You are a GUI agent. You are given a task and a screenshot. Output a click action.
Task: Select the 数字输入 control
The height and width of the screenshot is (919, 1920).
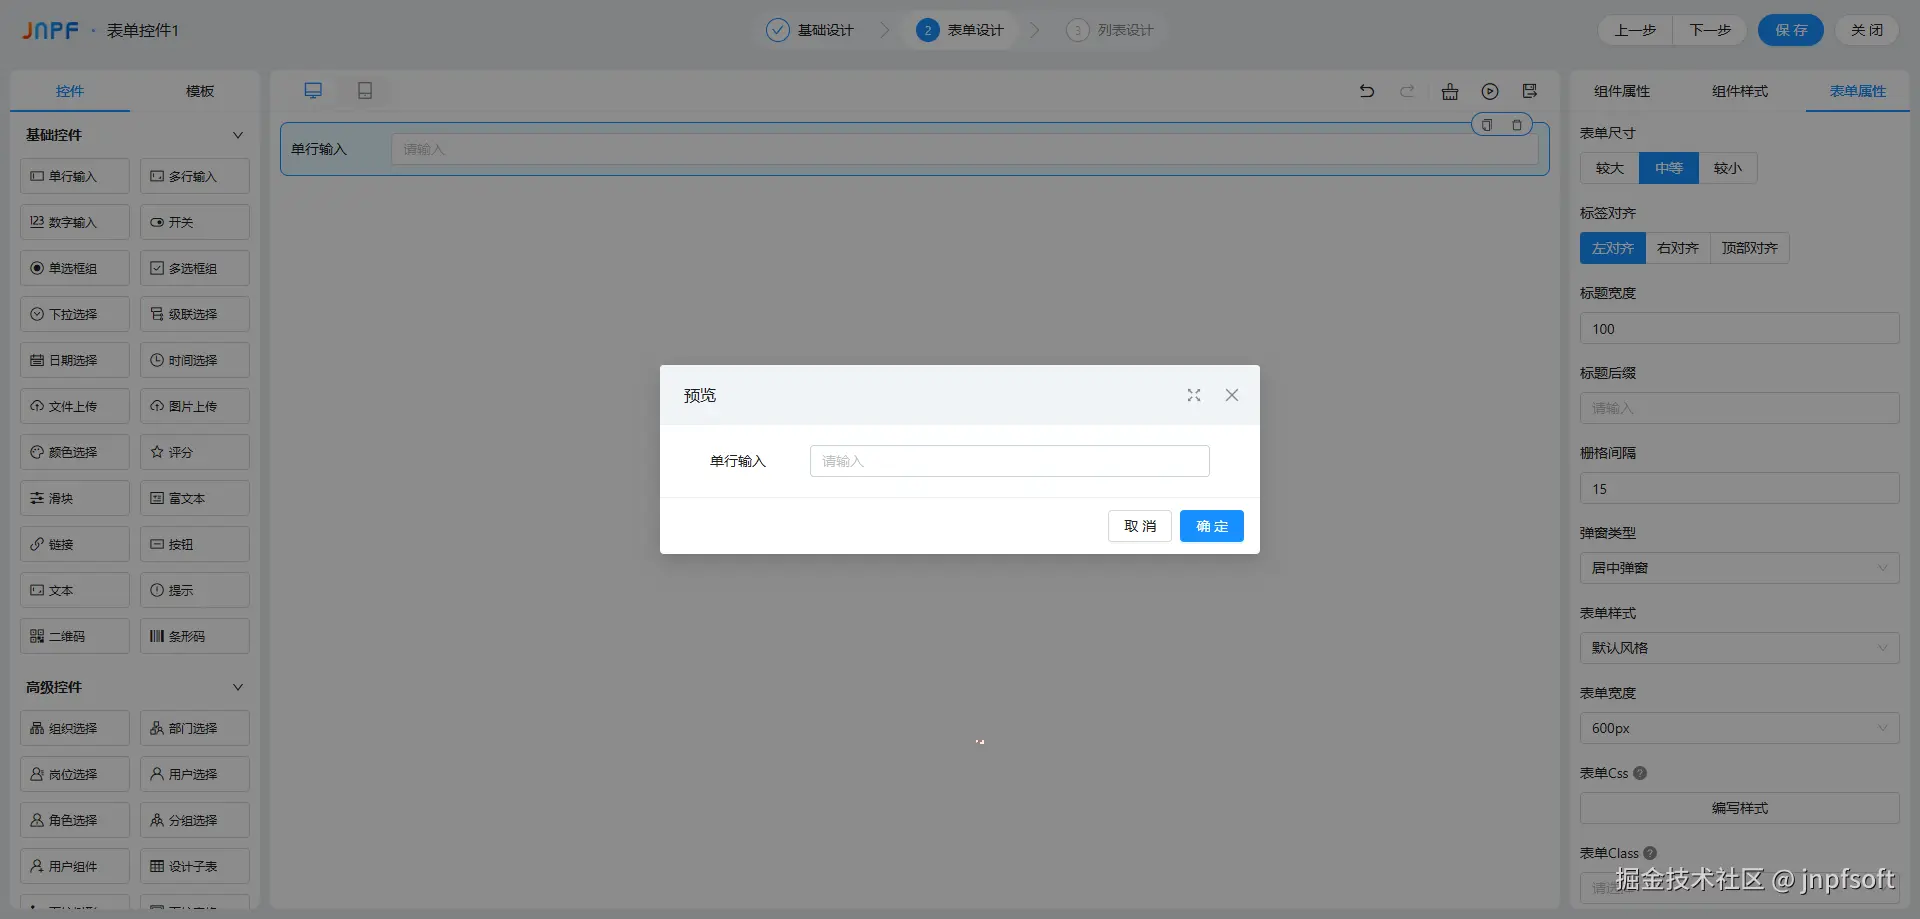[x=75, y=222]
